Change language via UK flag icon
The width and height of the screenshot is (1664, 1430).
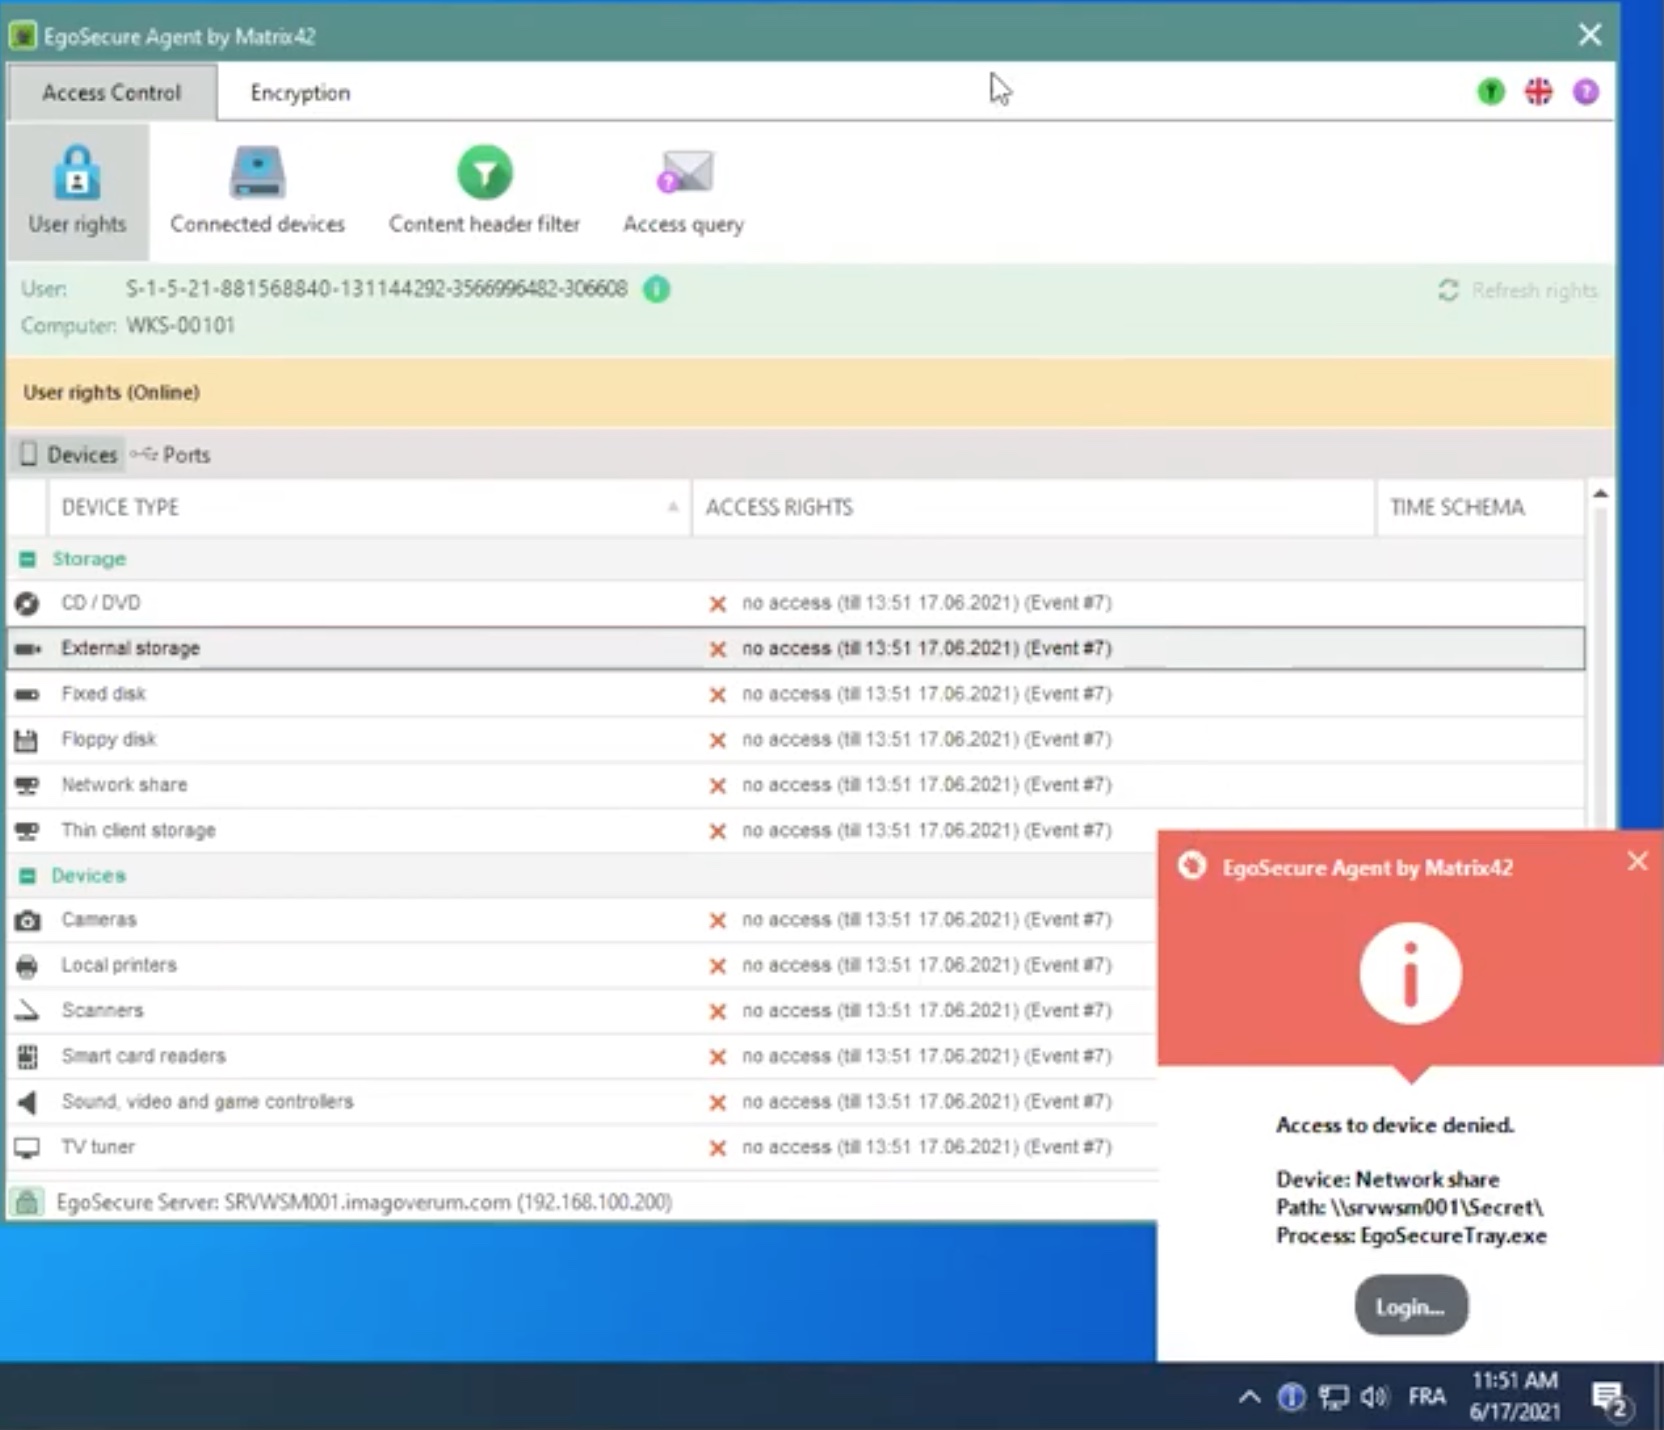1538,92
